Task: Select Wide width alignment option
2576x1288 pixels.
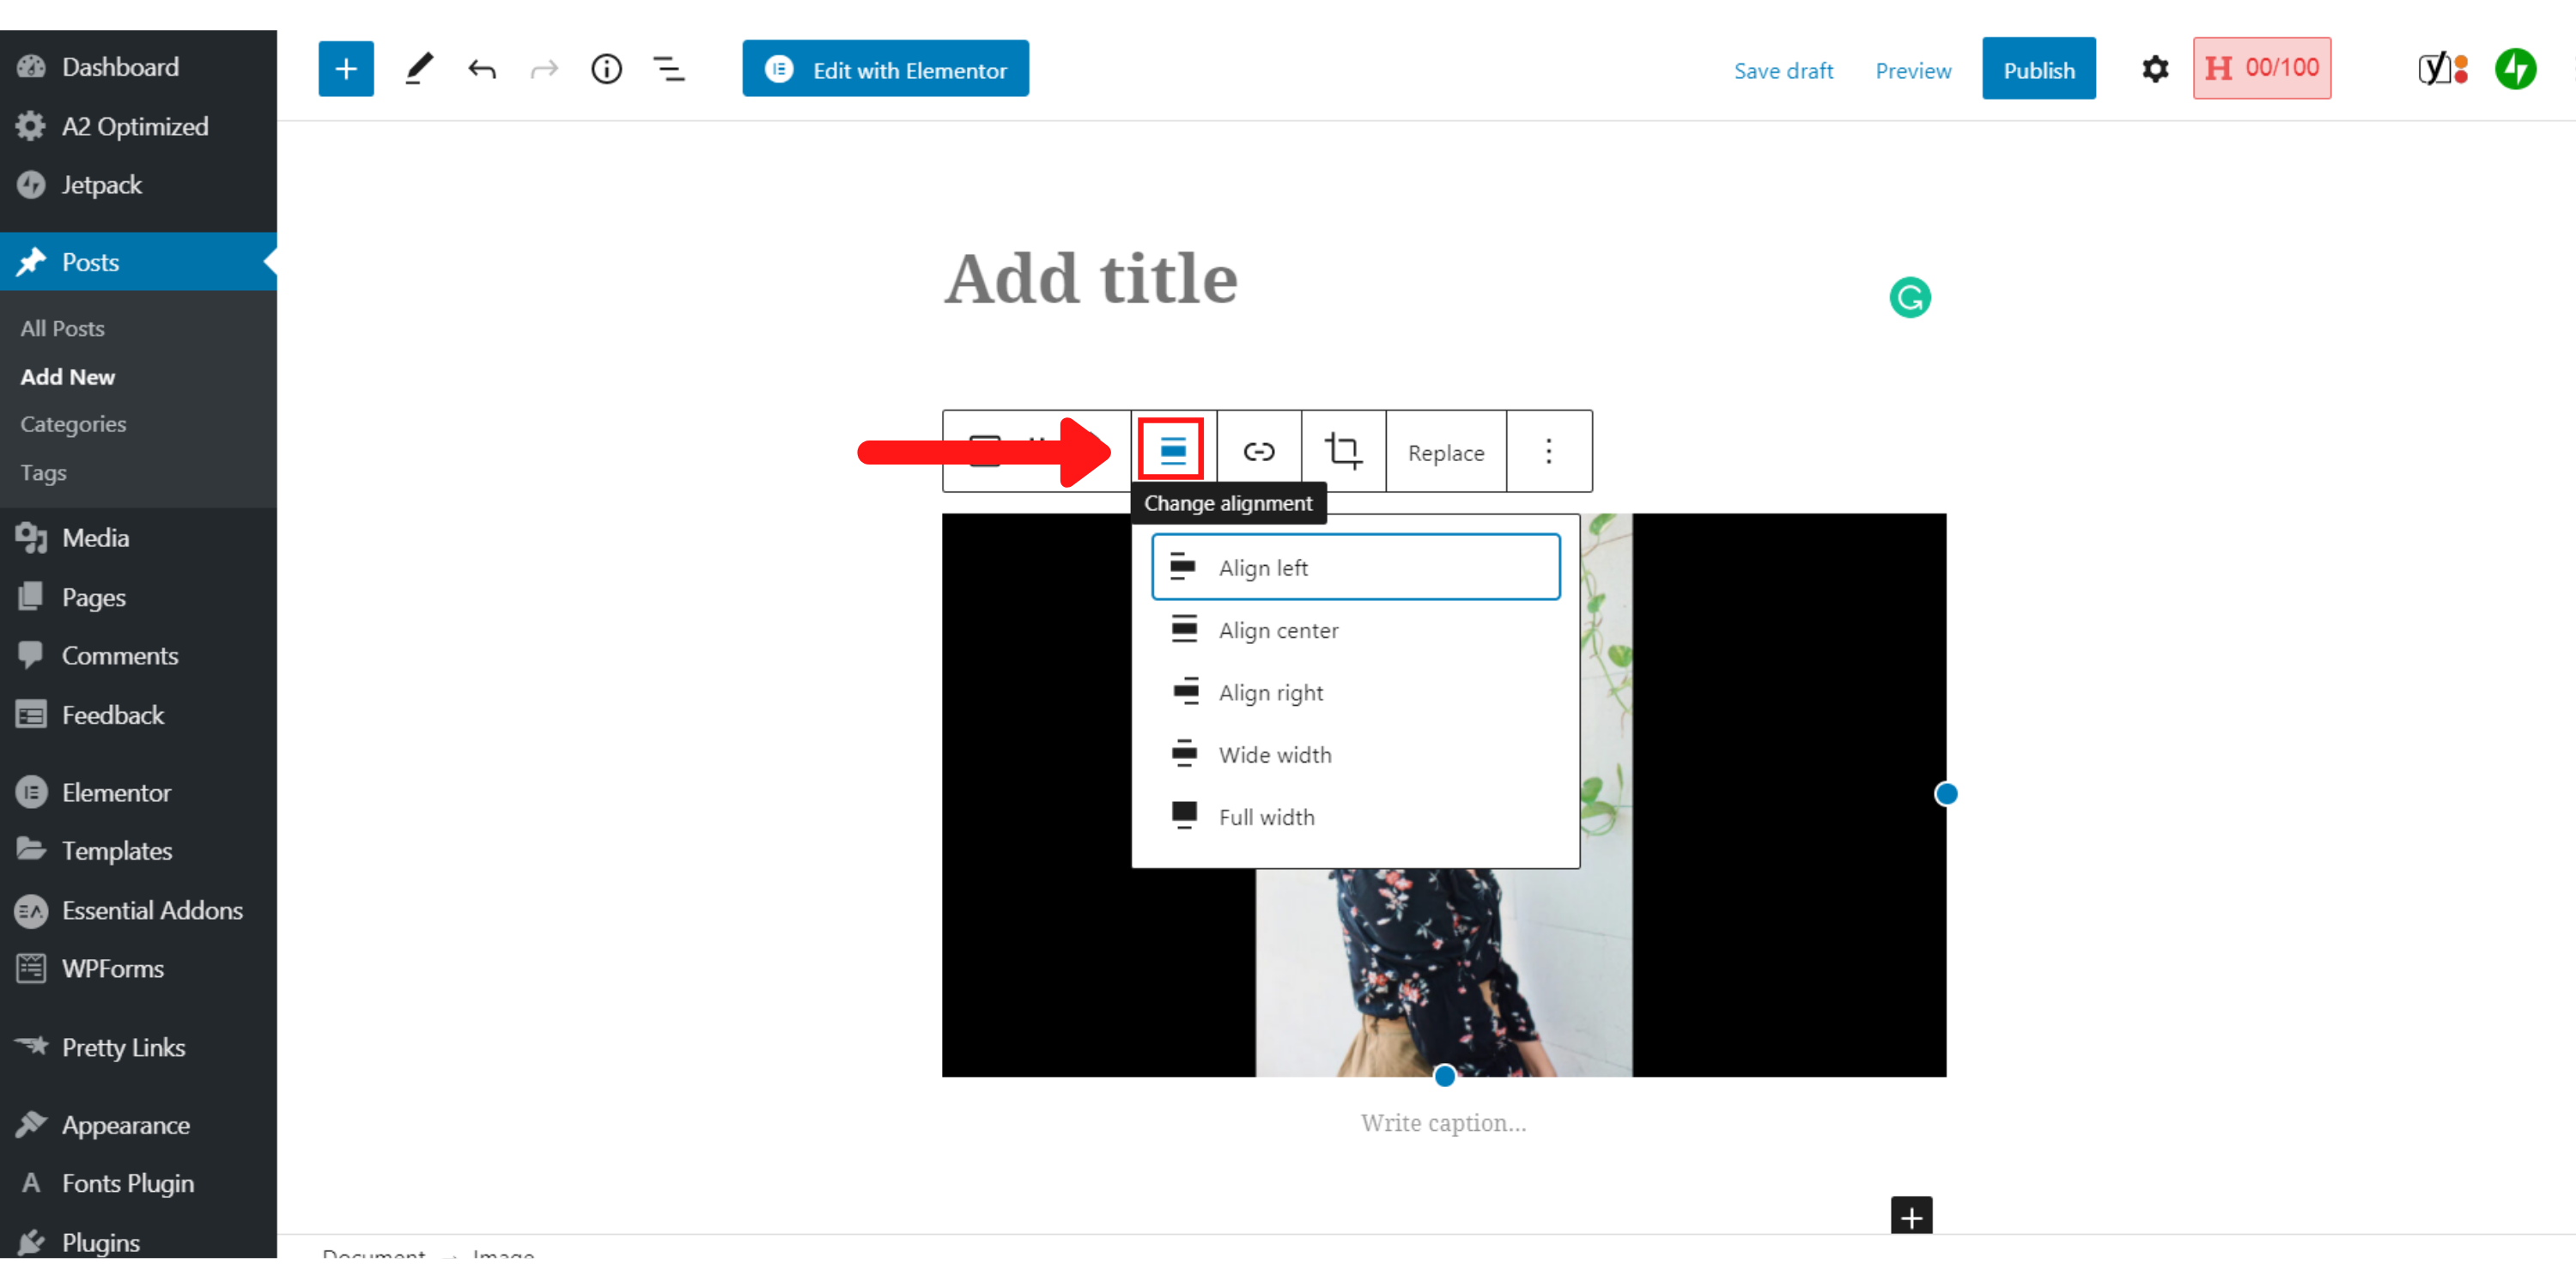Action: (1273, 754)
